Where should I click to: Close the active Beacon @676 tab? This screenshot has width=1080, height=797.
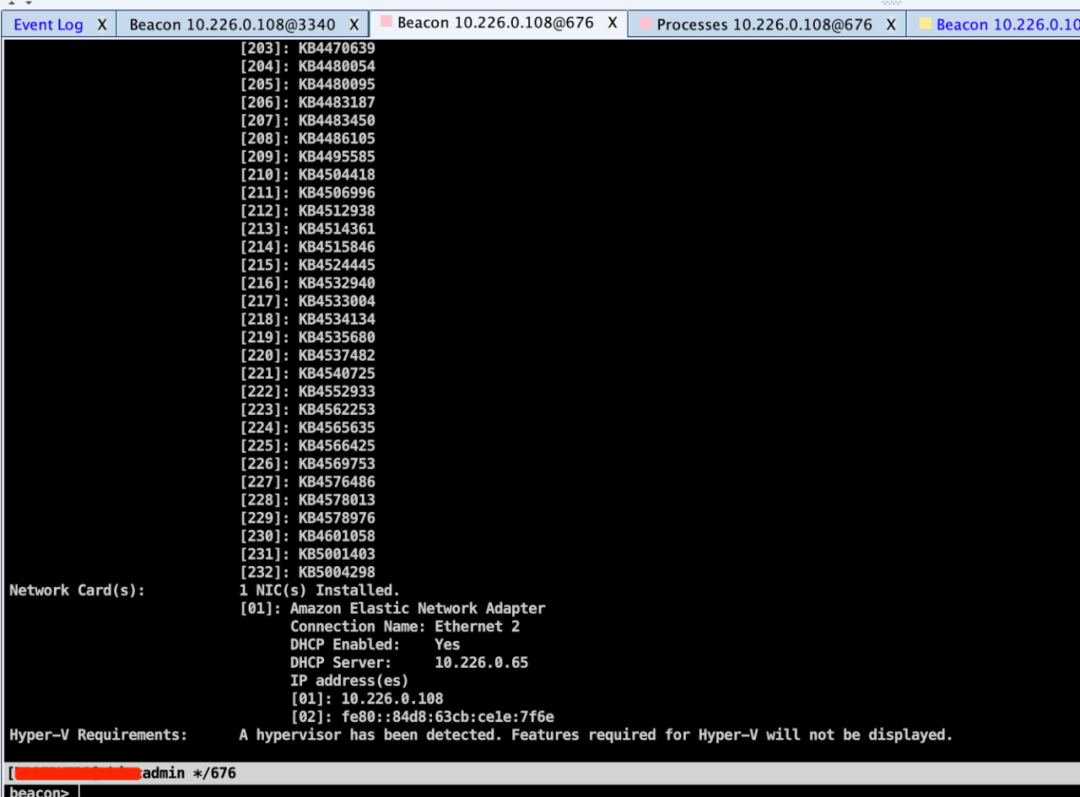[613, 22]
